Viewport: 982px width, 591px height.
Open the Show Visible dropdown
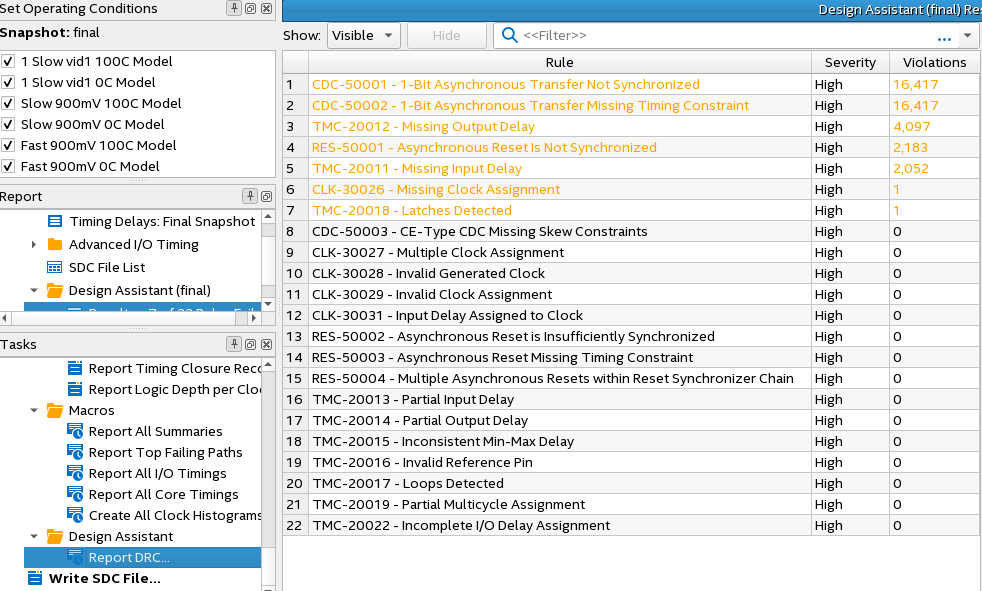coord(364,35)
